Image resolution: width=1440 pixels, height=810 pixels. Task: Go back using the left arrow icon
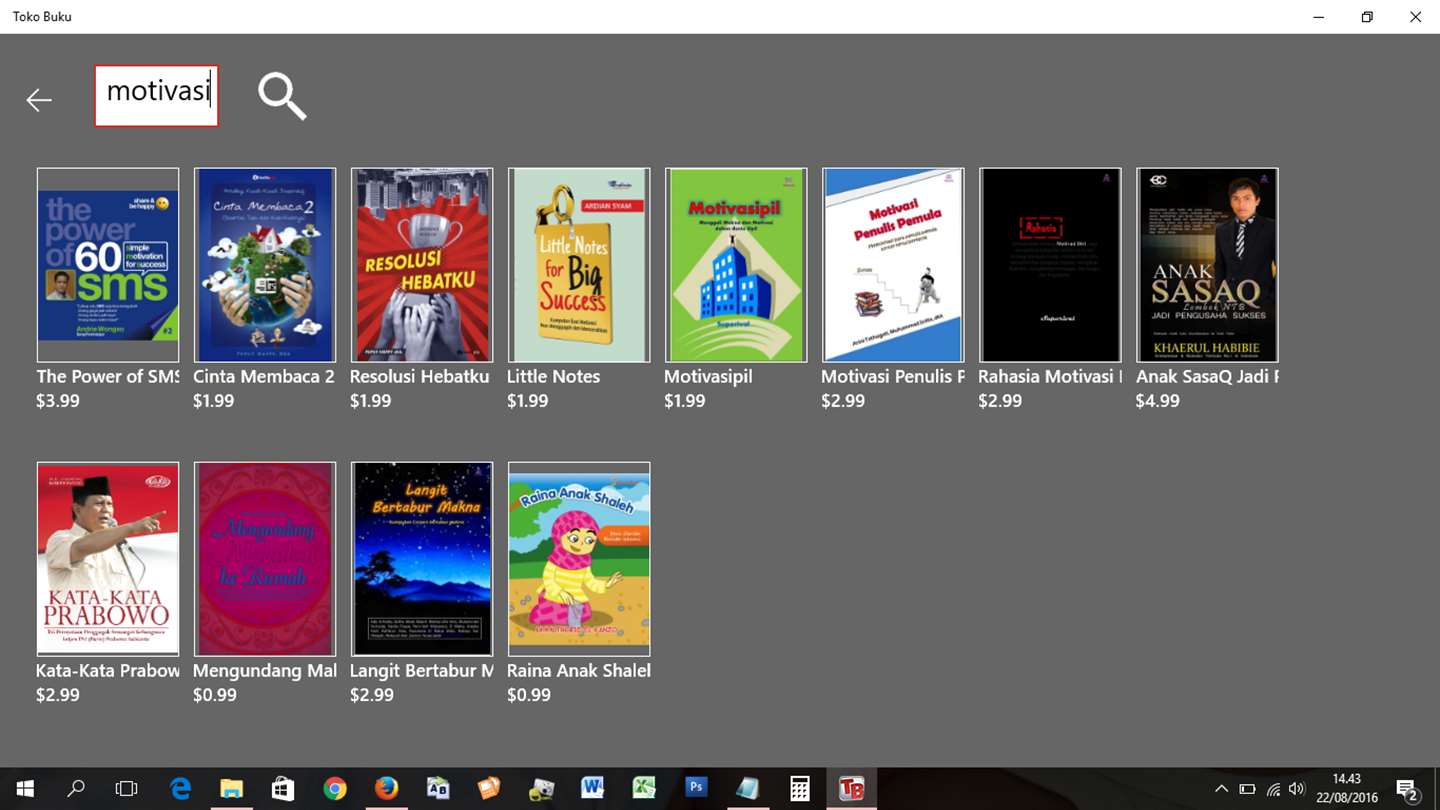(39, 100)
